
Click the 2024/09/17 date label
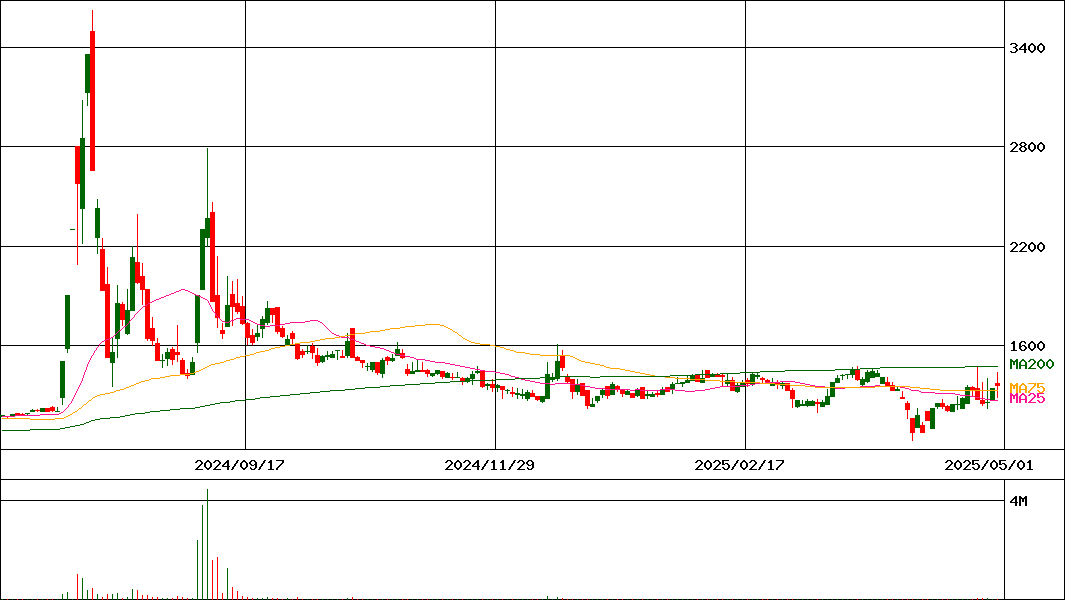[239, 465]
